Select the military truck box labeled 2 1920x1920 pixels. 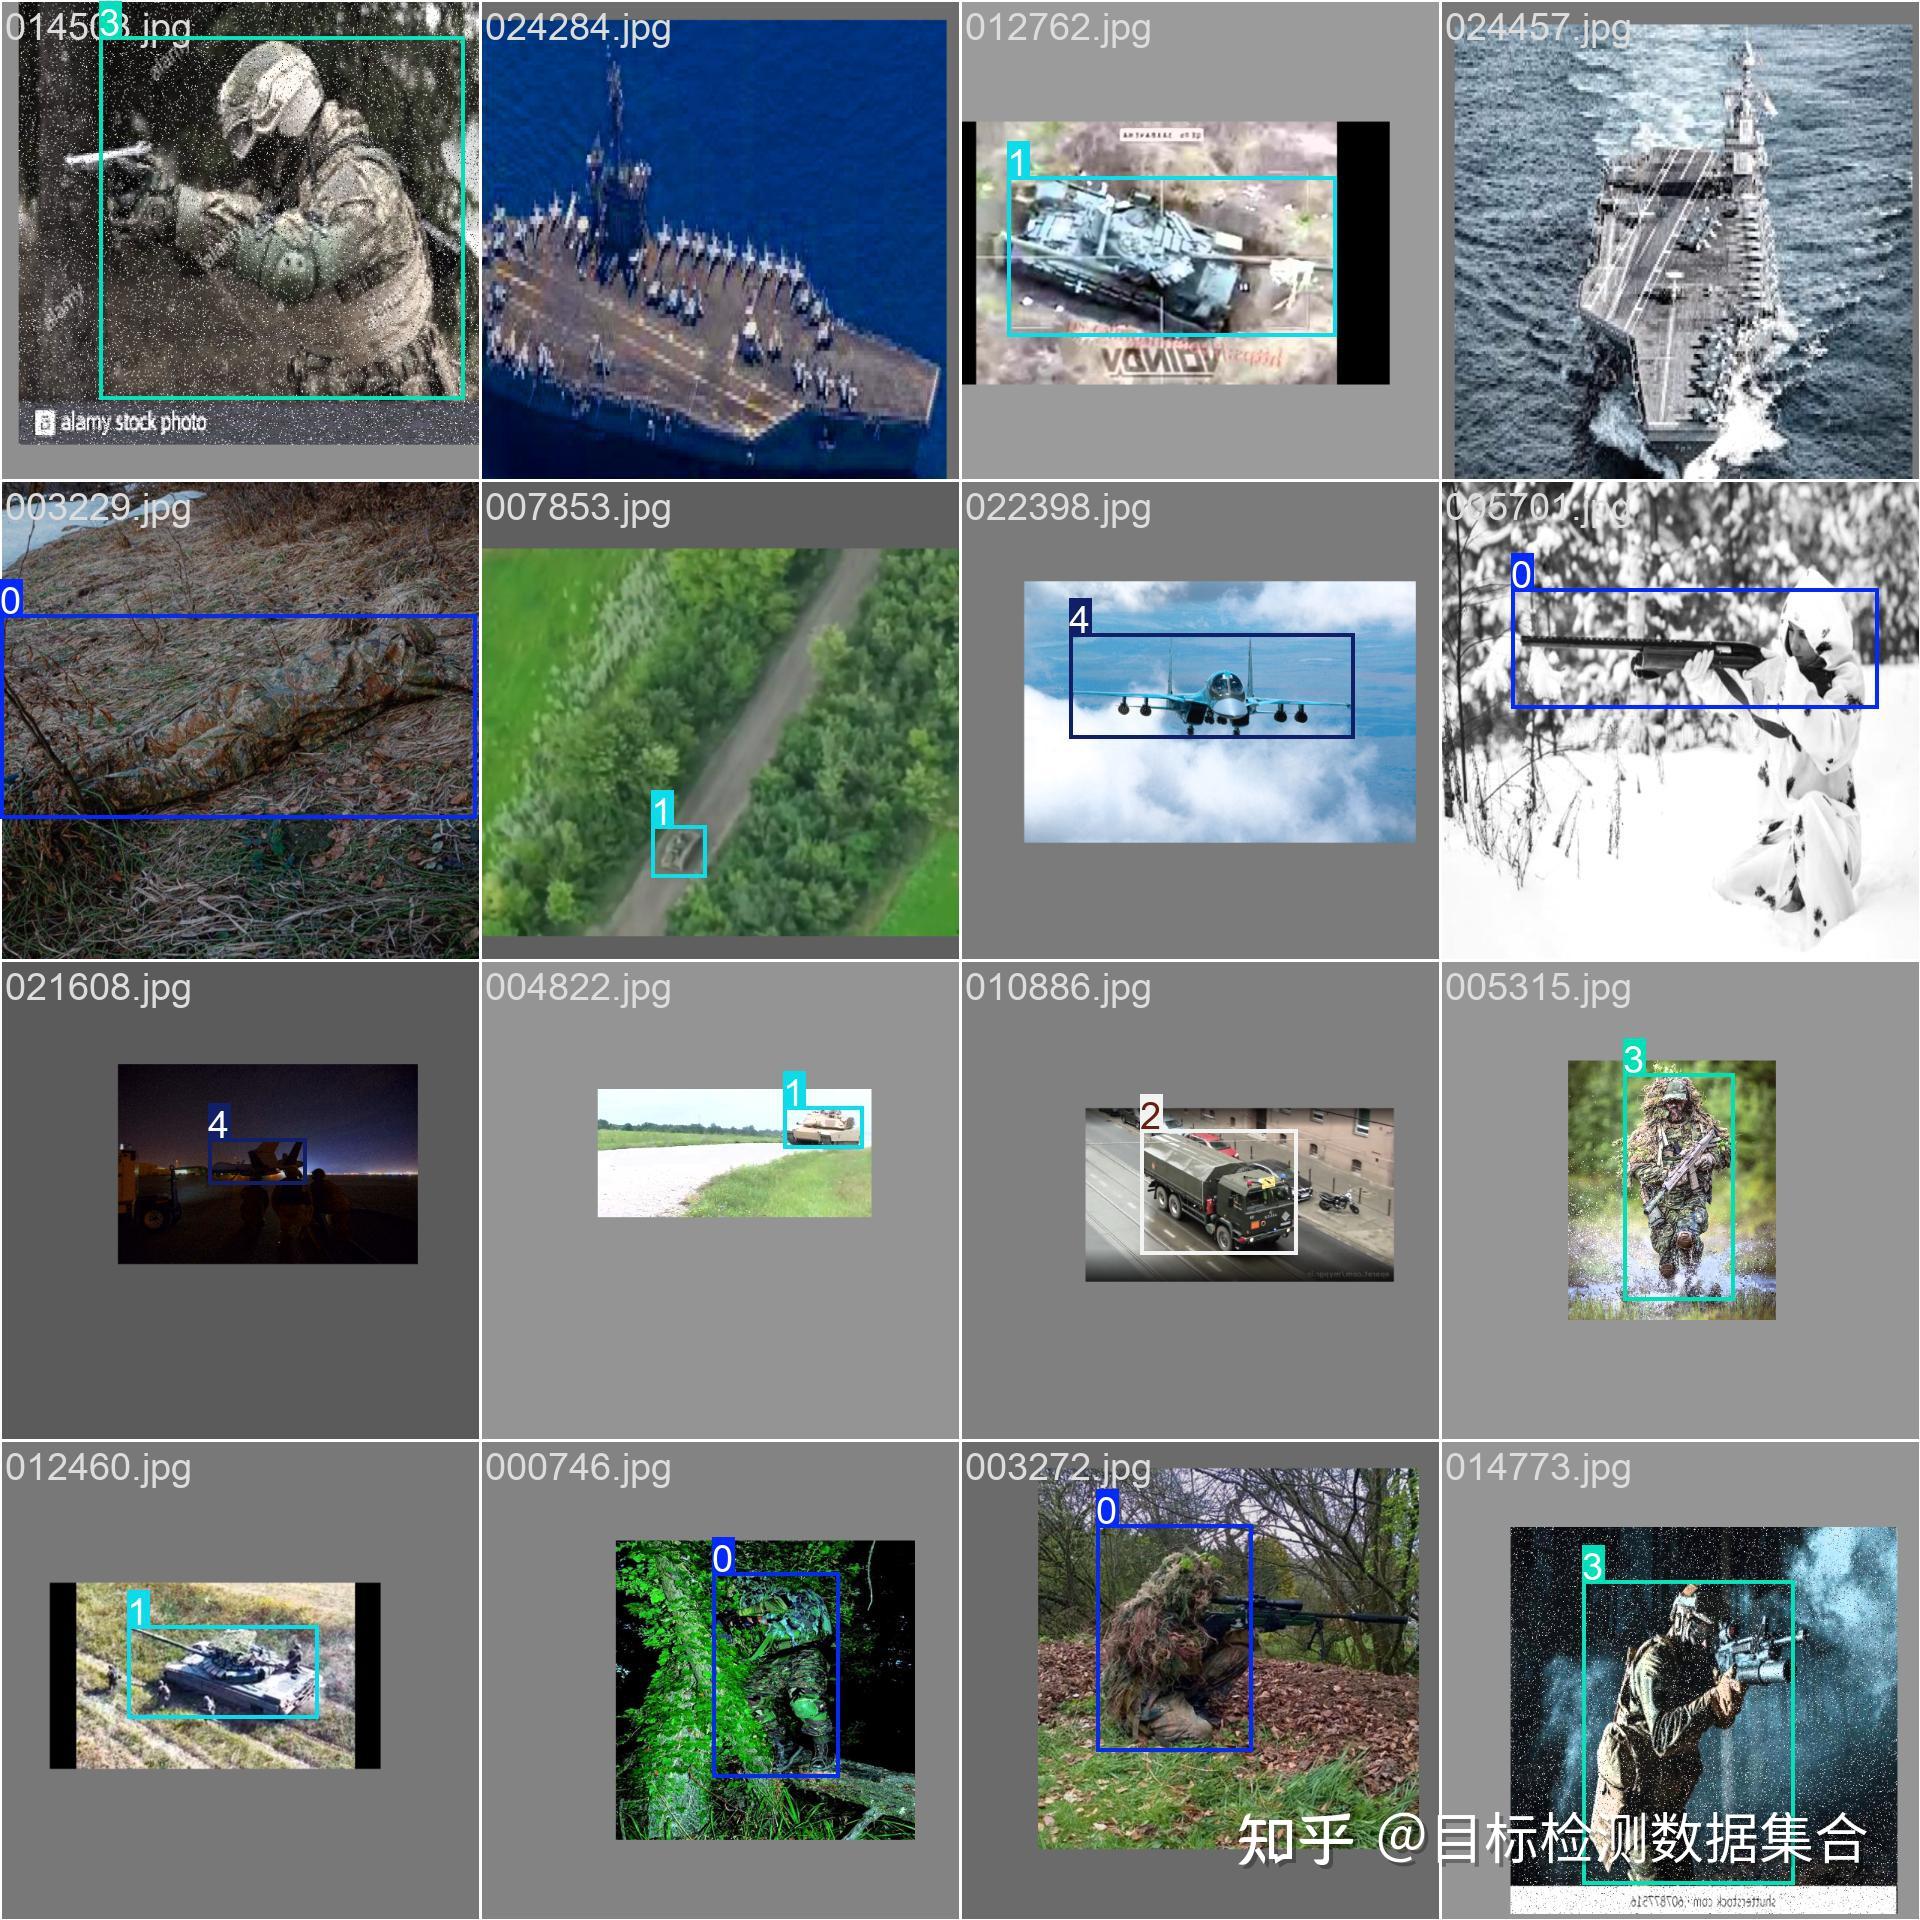coord(1219,1191)
